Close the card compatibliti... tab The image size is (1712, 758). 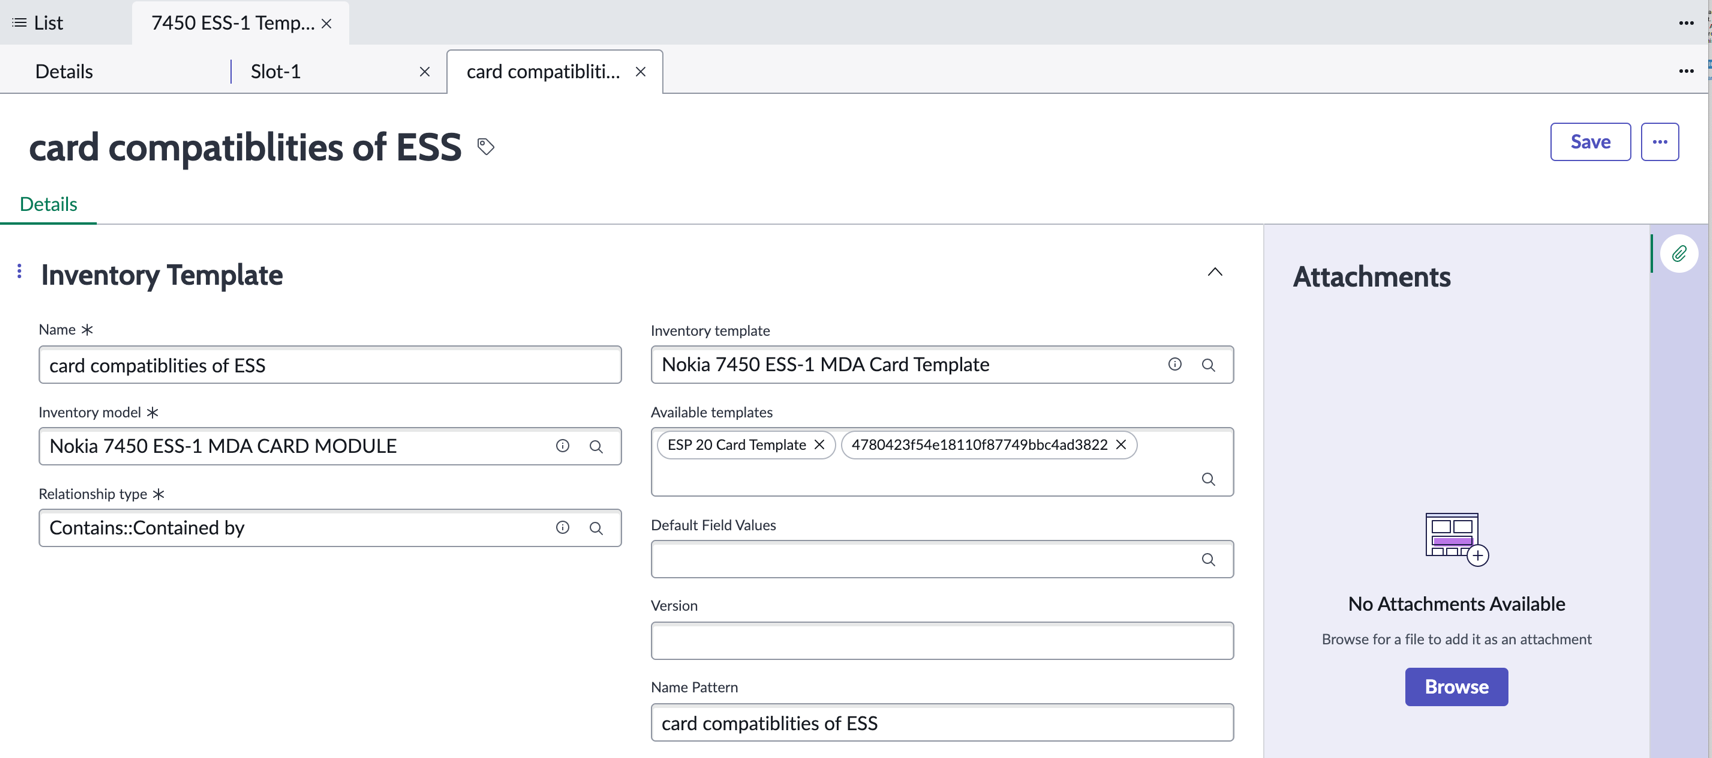pyautogui.click(x=641, y=72)
